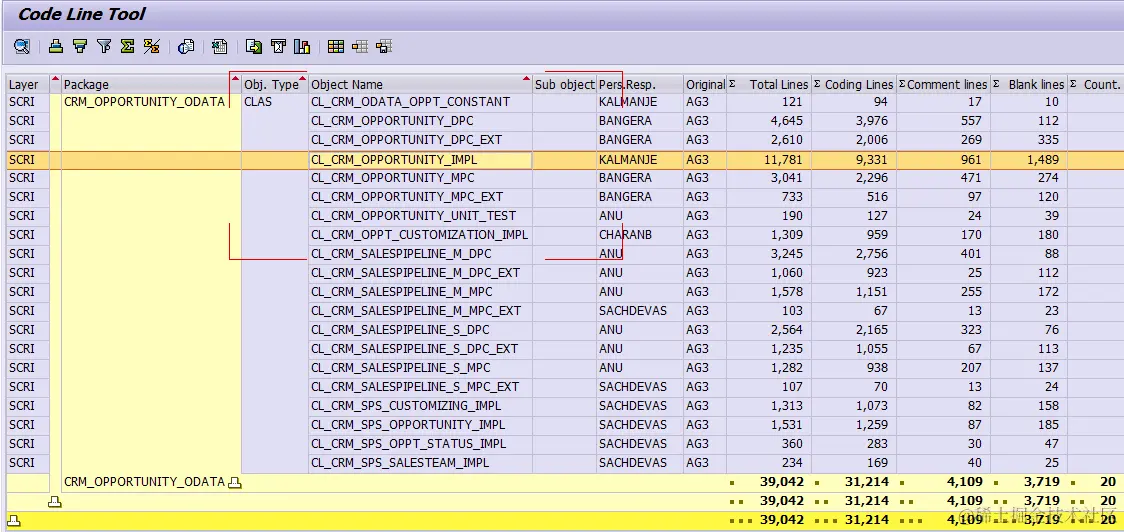Click the 11,781 total lines value
Image resolution: width=1124 pixels, height=532 pixels.
pos(768,159)
